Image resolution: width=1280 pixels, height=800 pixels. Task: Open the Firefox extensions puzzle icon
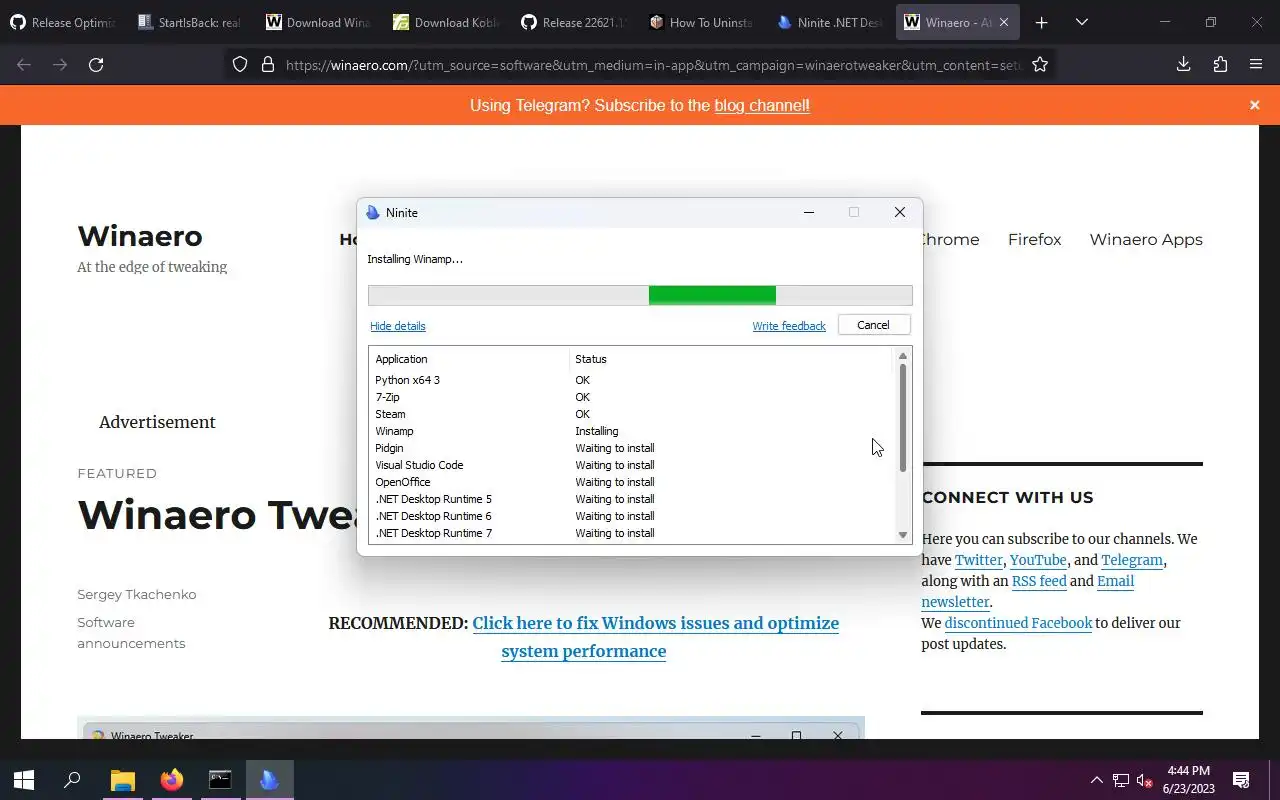point(1220,65)
